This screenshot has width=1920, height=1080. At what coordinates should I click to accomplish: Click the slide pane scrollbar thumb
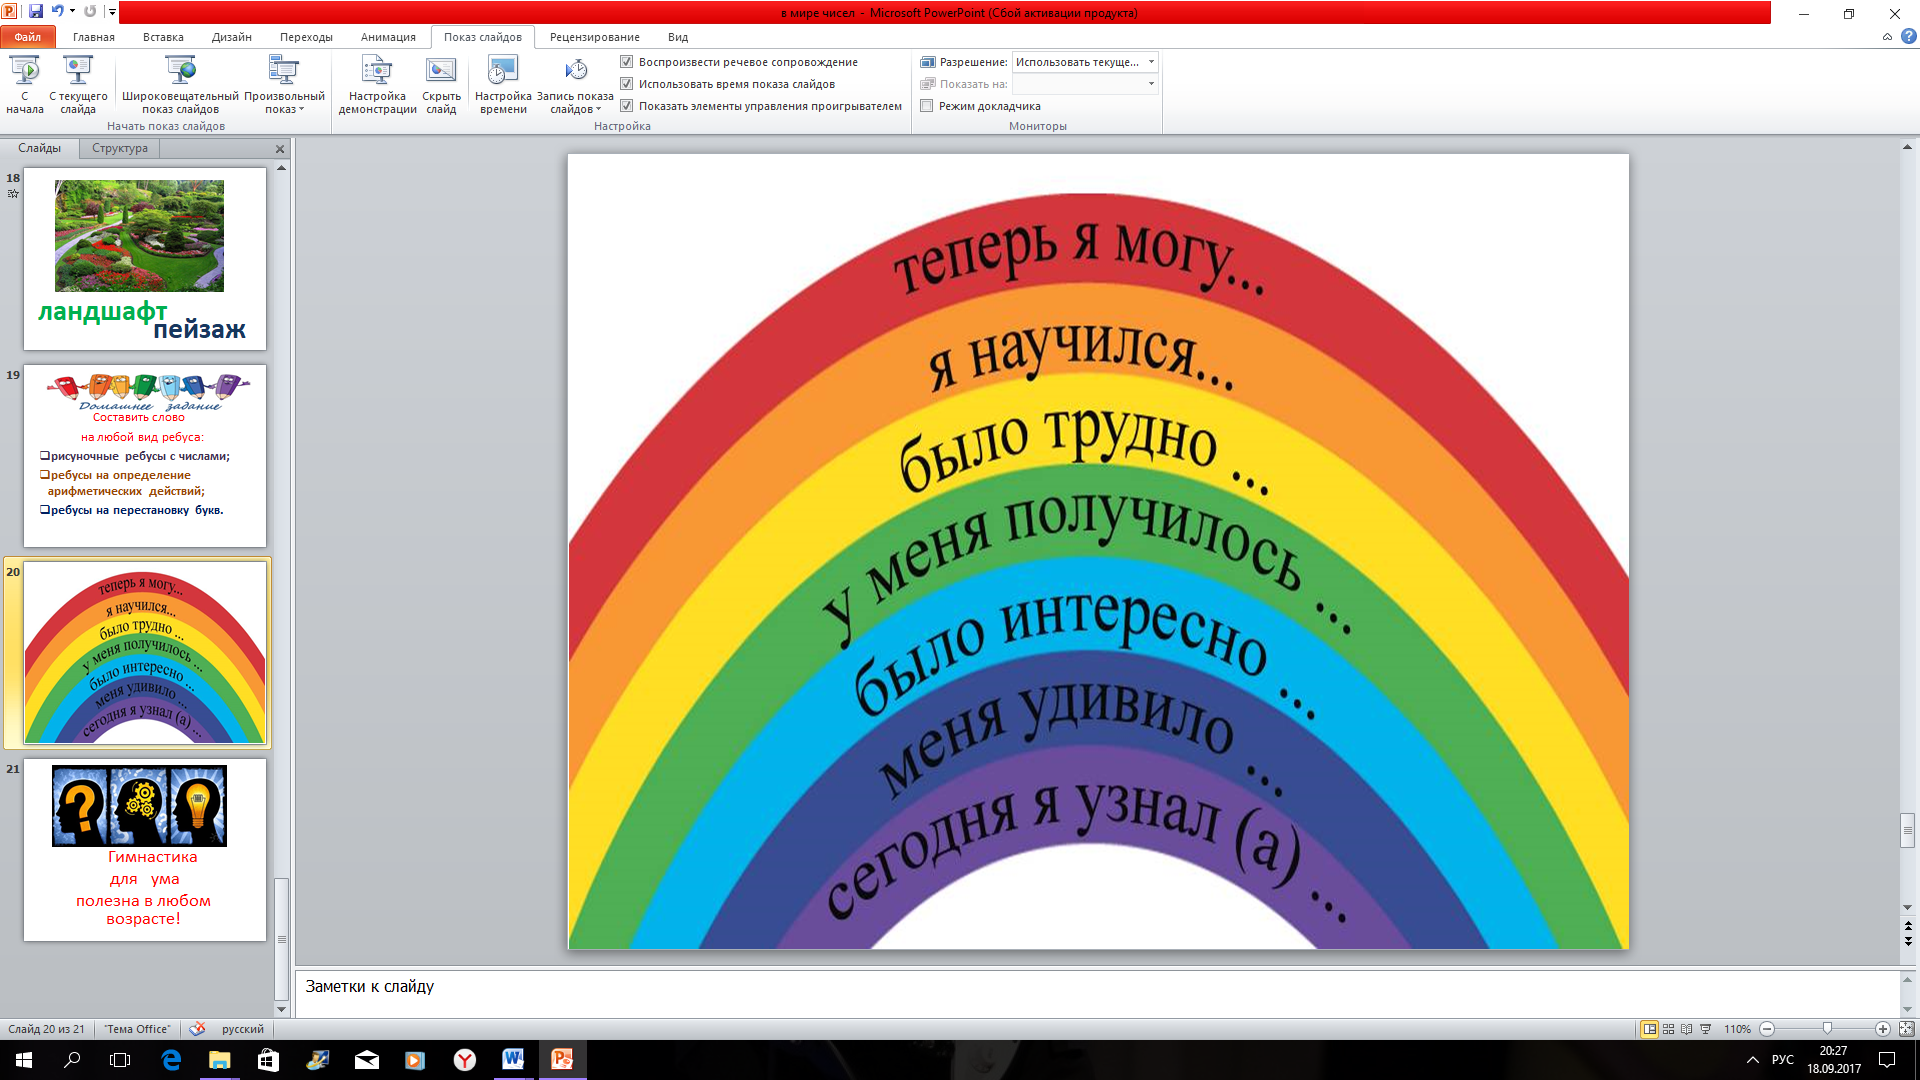pos(282,939)
